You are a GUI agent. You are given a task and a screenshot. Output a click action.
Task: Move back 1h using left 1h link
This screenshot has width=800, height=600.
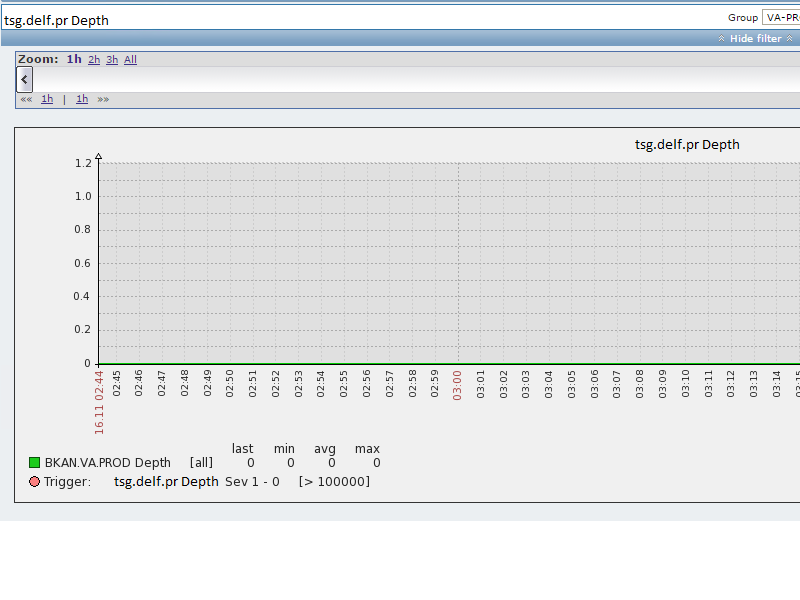click(x=47, y=99)
